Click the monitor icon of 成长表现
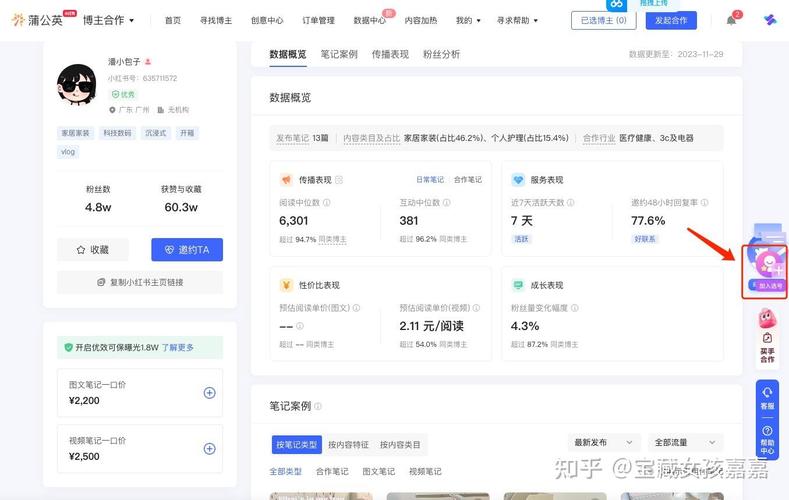This screenshot has width=789, height=500. click(x=518, y=285)
